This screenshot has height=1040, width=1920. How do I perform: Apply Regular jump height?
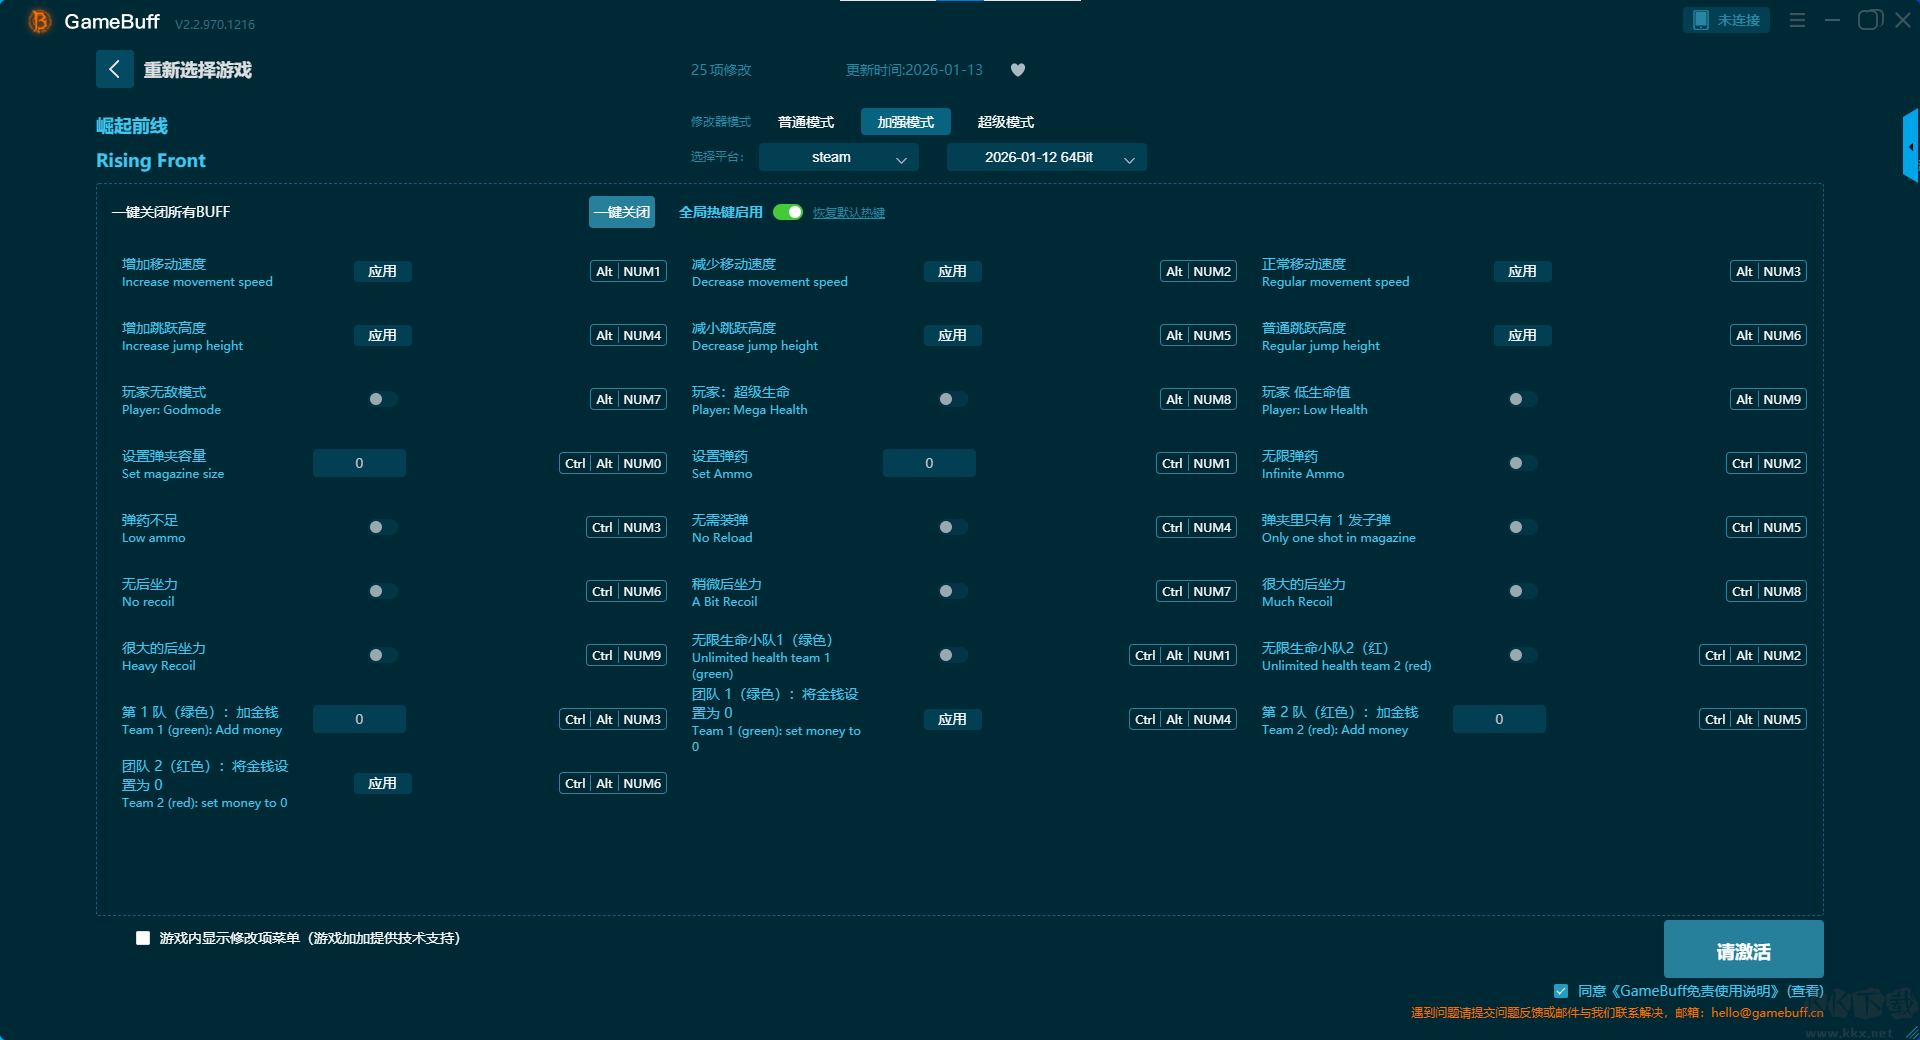(x=1522, y=335)
